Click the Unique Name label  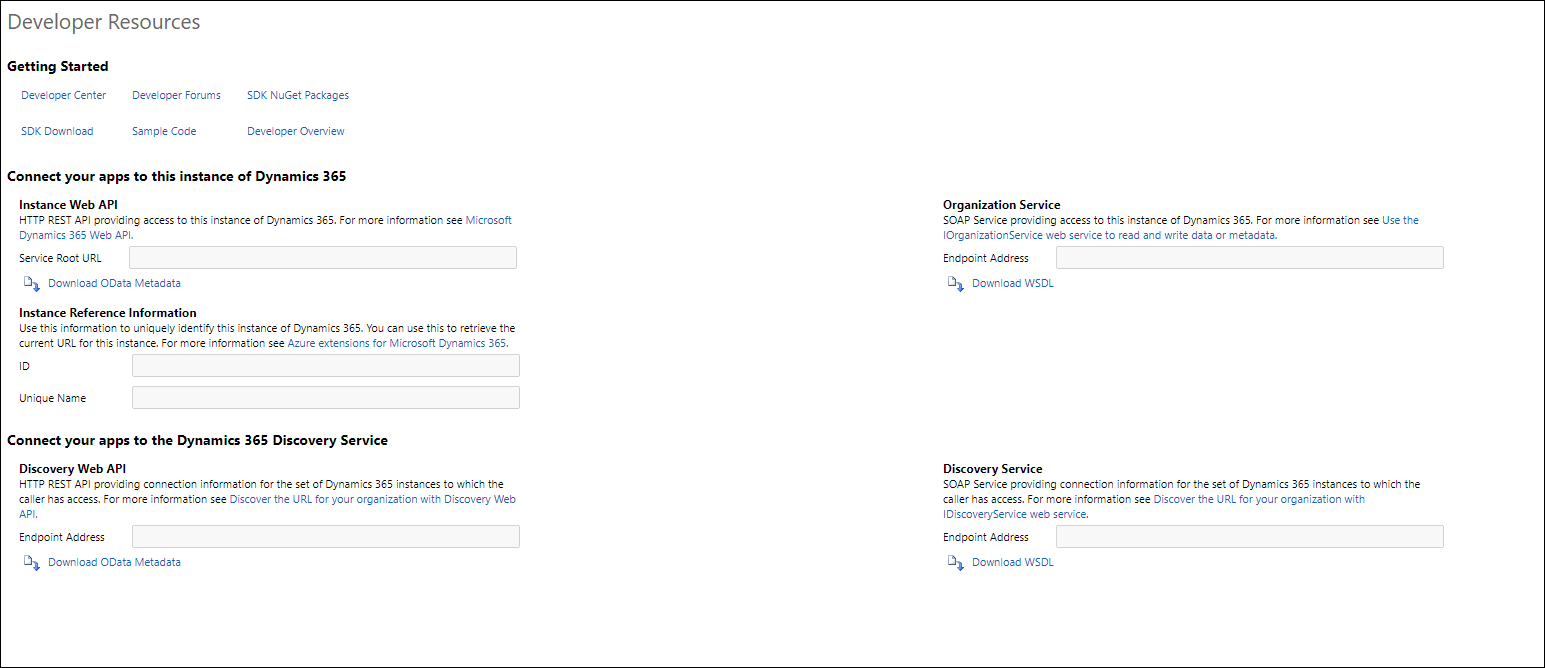[53, 398]
